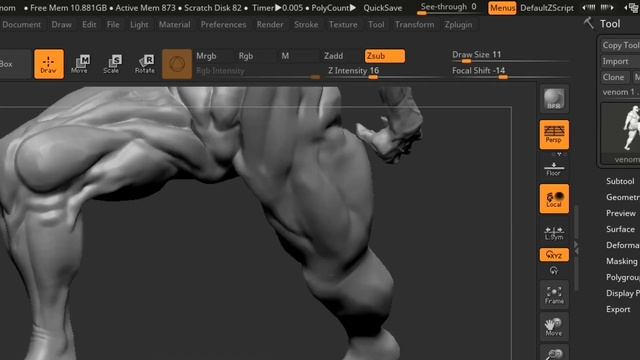Click the Clone button
The width and height of the screenshot is (640, 360).
tap(613, 77)
